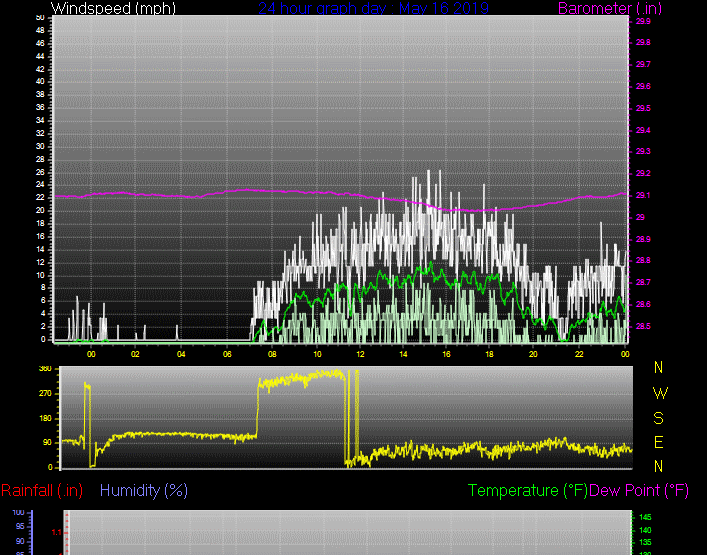707x555 pixels.
Task: Click windspeed scale value 32
Action: (x=40, y=133)
